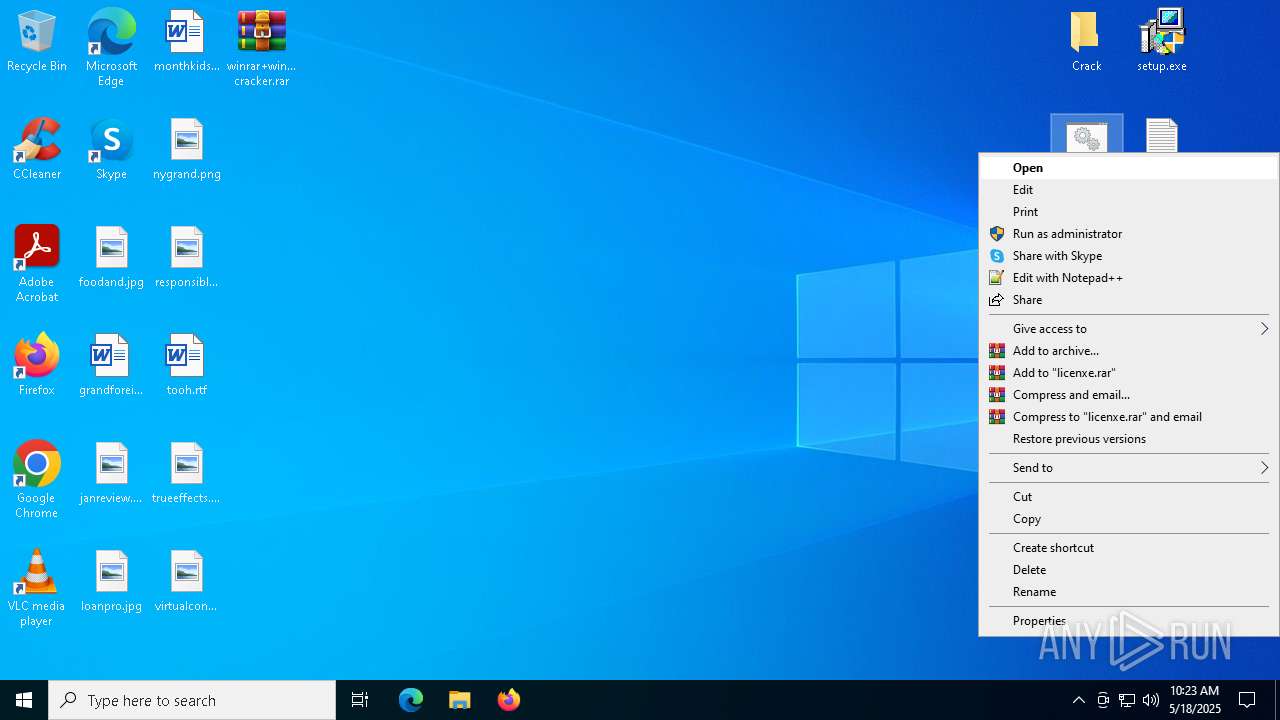Select the loanpro.jpg image file
1280x720 pixels.
coord(111,582)
